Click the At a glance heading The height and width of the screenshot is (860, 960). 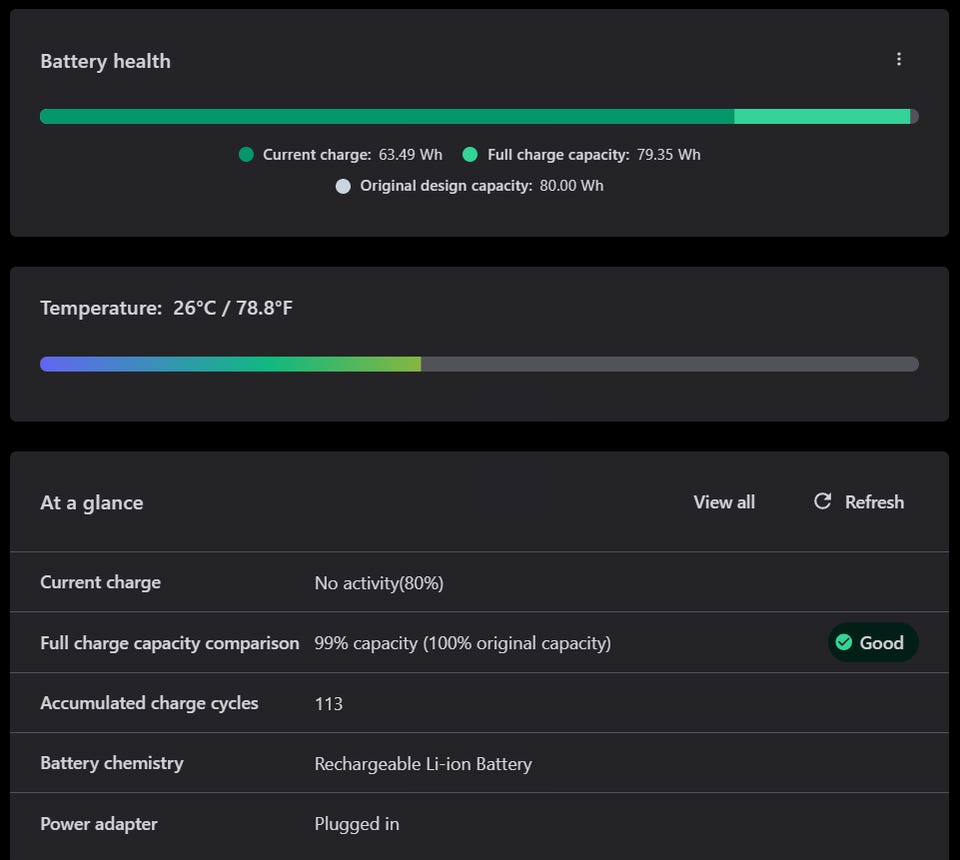91,503
